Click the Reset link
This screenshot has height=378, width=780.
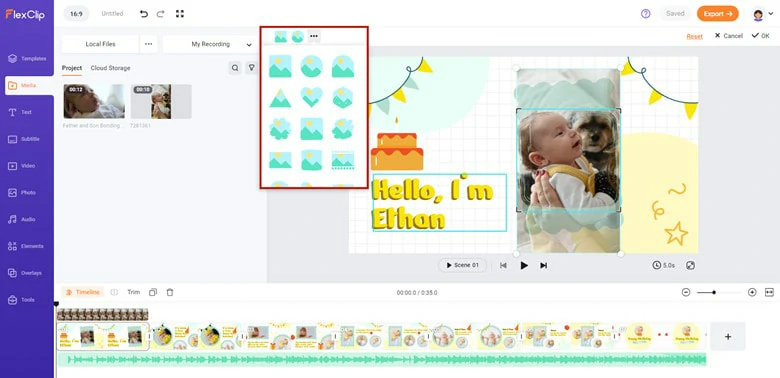click(x=694, y=36)
